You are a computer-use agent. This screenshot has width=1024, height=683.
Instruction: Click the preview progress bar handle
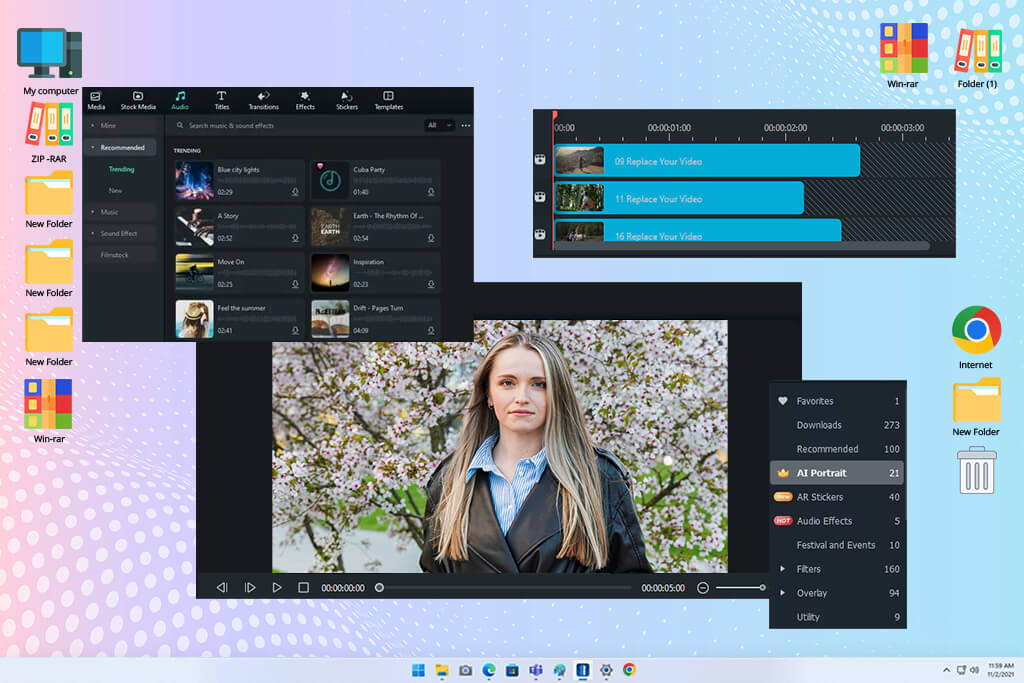[379, 588]
